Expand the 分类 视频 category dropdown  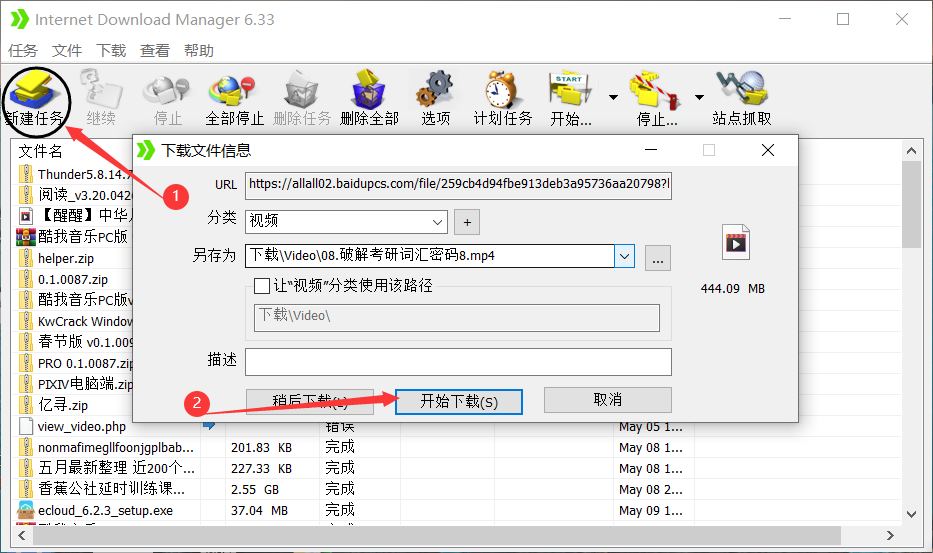(x=437, y=222)
